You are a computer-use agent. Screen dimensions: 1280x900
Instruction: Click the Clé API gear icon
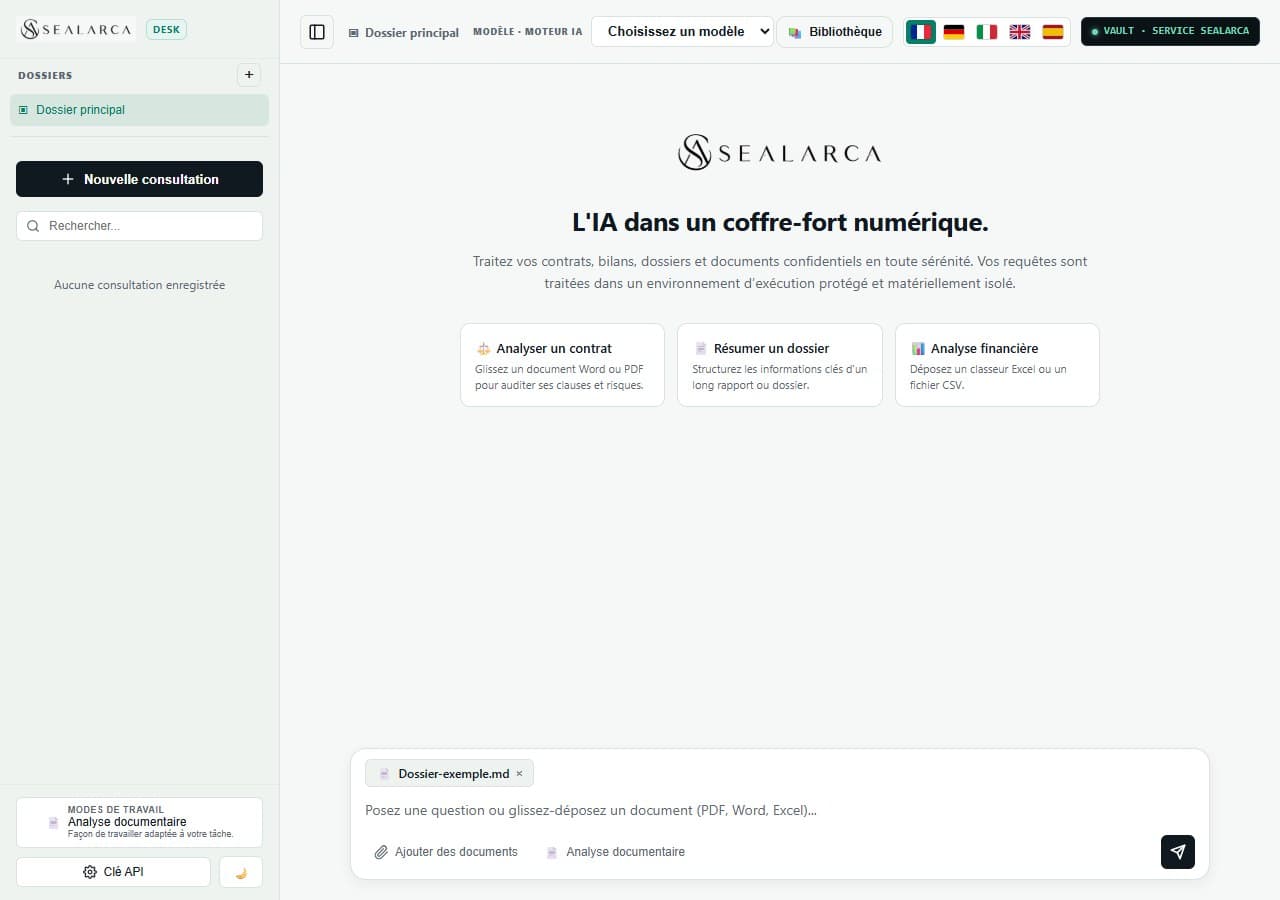[90, 872]
